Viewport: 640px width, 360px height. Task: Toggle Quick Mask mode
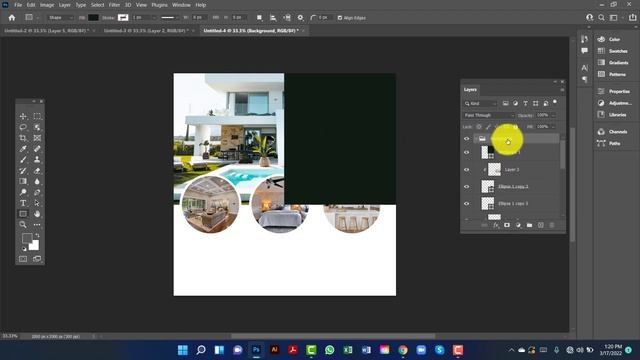(23, 259)
